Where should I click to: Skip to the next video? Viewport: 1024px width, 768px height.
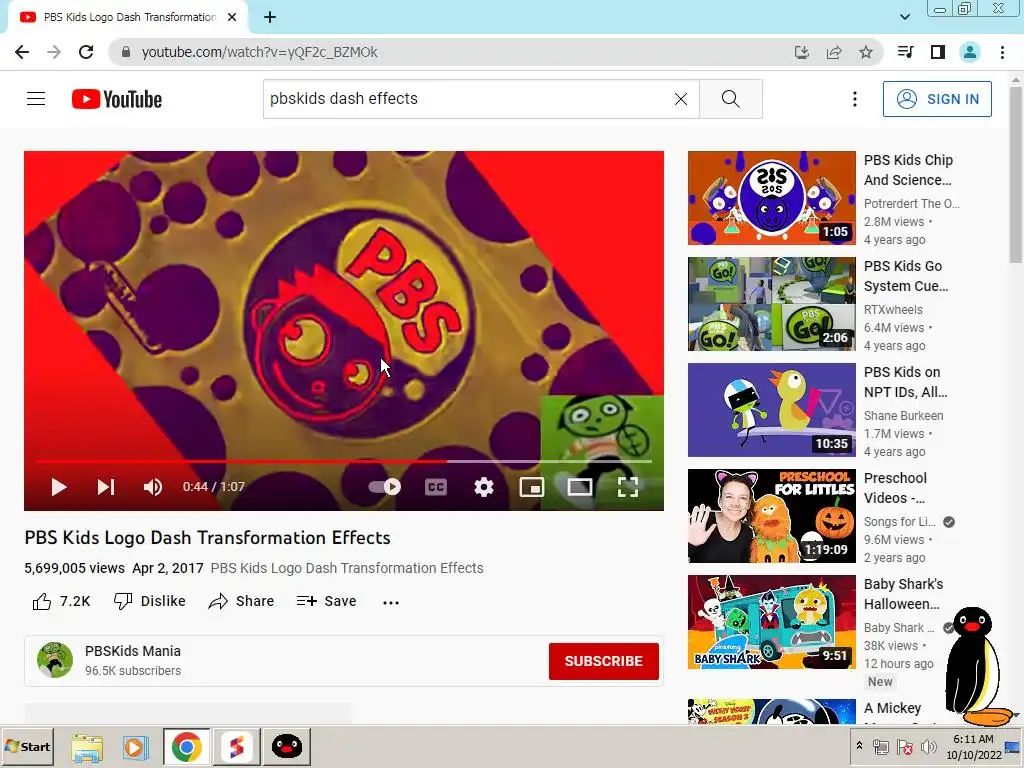tap(106, 487)
